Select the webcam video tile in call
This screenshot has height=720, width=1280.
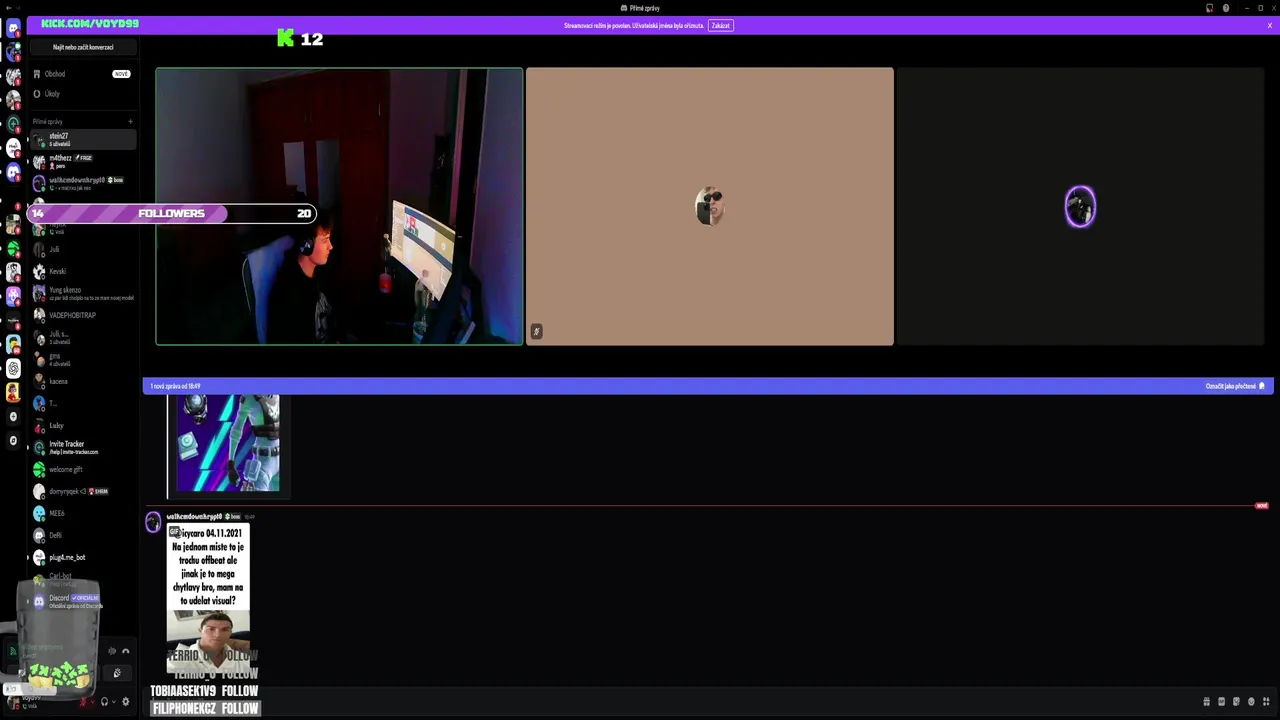click(x=339, y=206)
